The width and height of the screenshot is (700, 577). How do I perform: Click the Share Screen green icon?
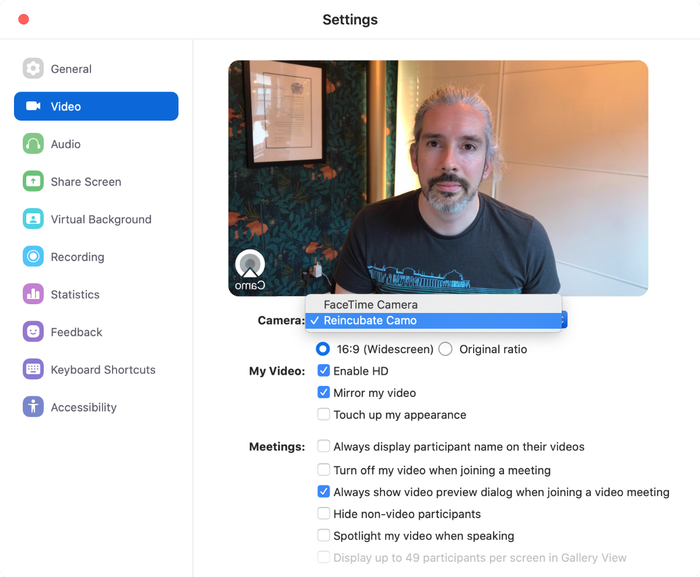click(x=33, y=181)
